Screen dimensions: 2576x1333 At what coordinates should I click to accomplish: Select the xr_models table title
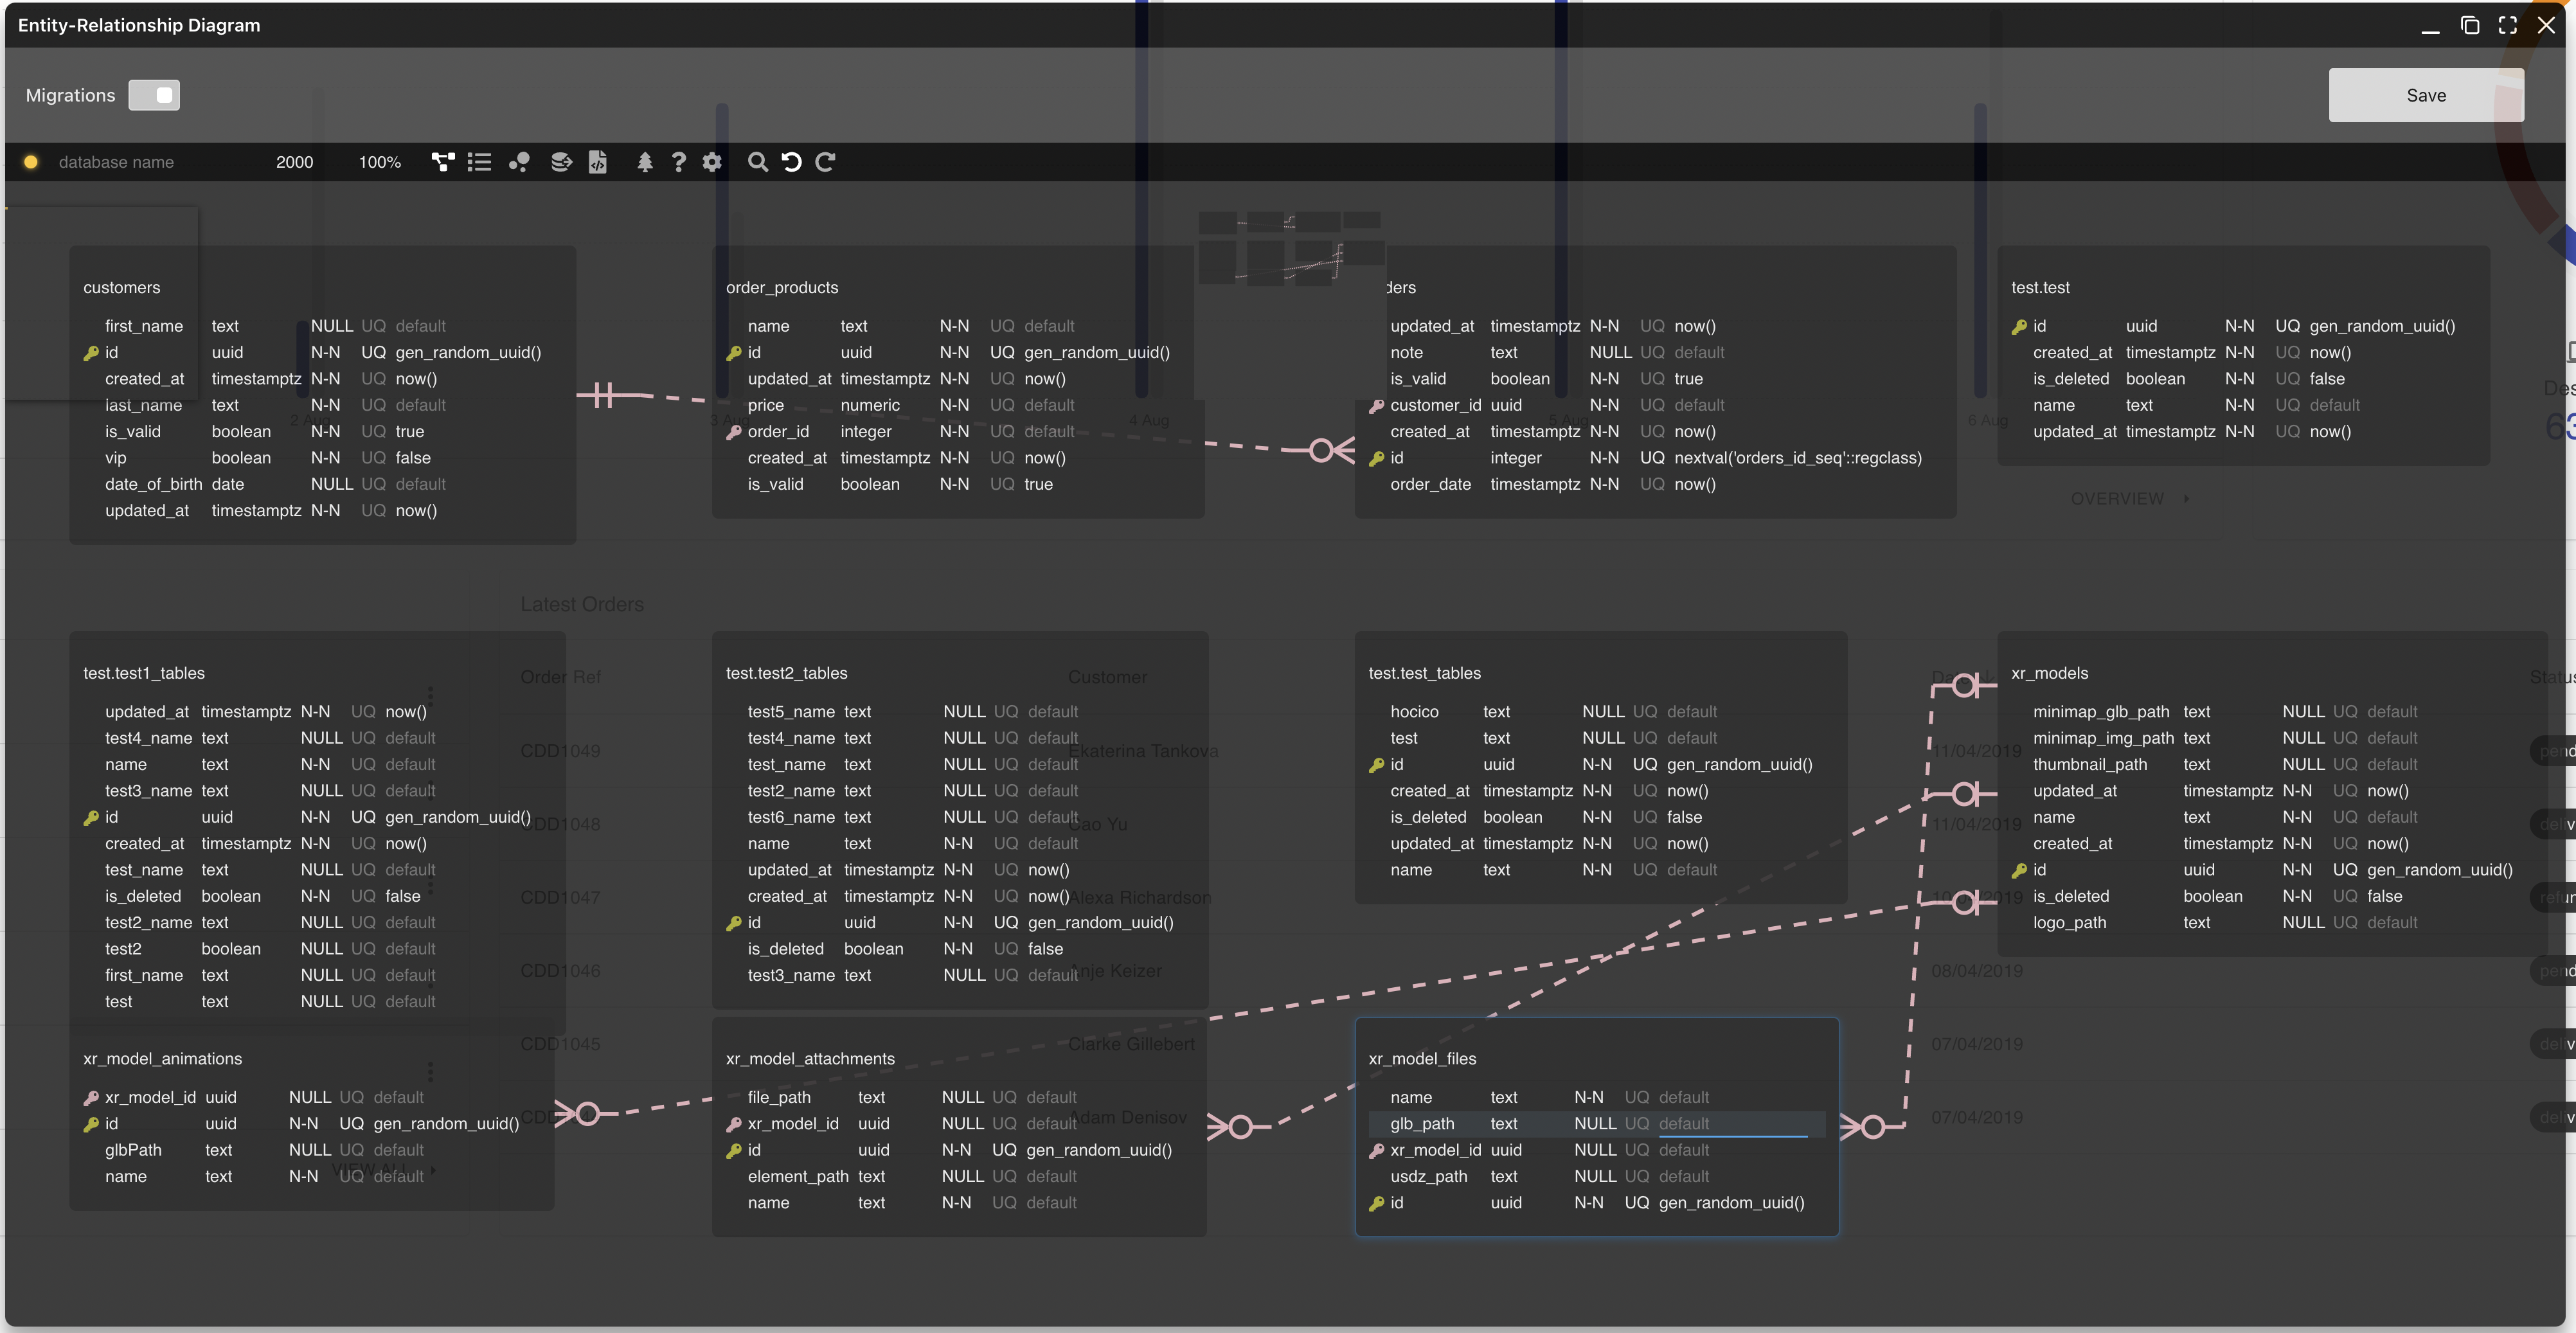2049,673
